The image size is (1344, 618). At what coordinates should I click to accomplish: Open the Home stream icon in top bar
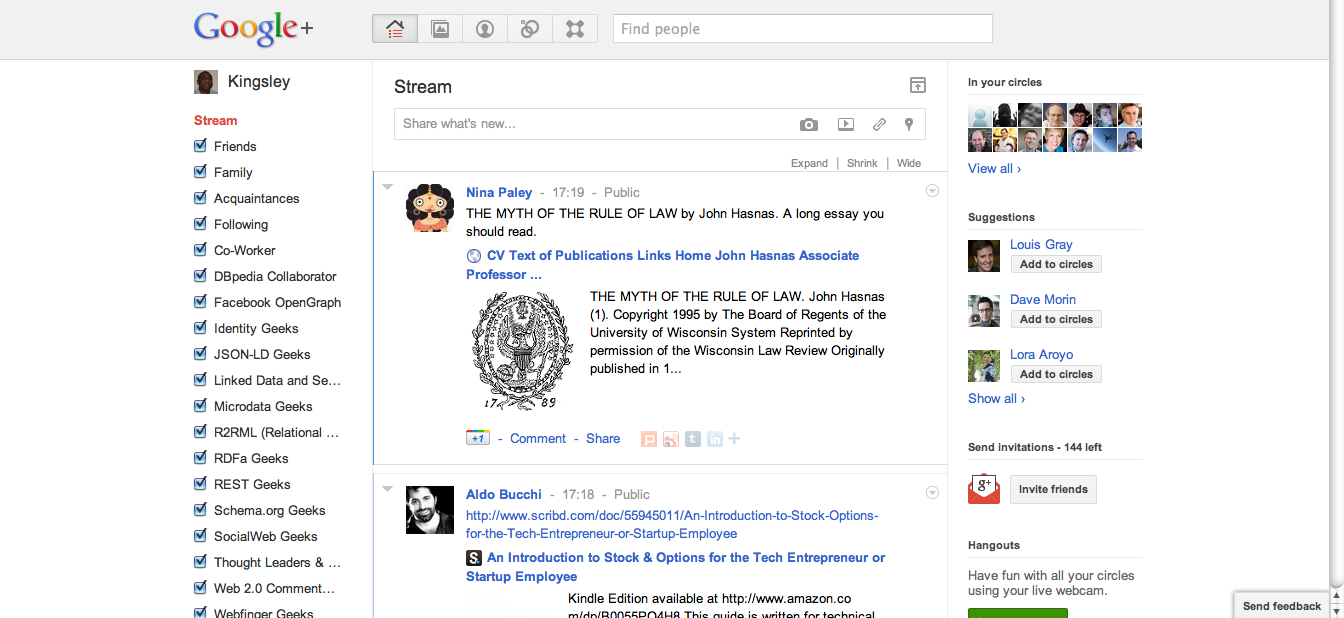click(395, 28)
